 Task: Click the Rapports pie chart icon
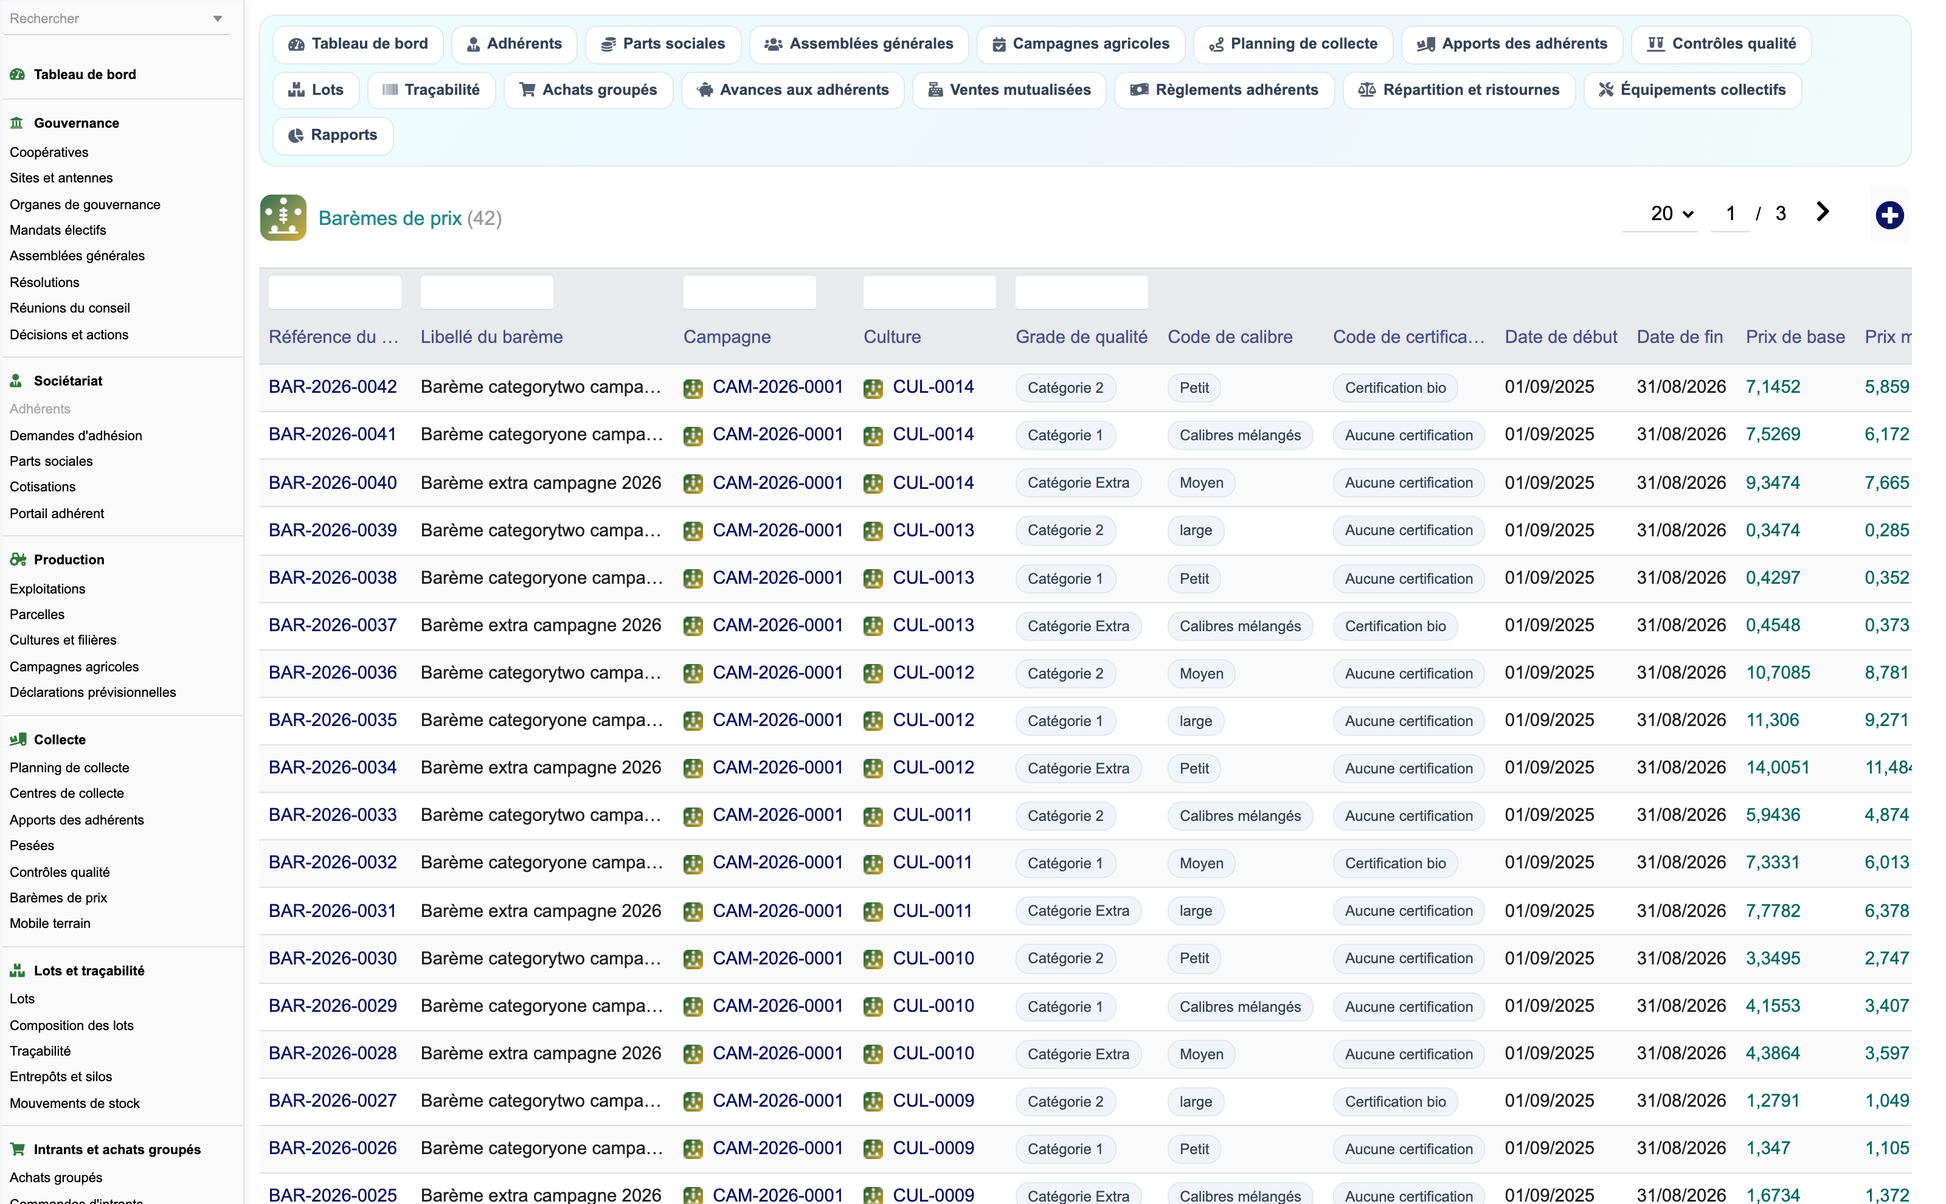(x=296, y=136)
